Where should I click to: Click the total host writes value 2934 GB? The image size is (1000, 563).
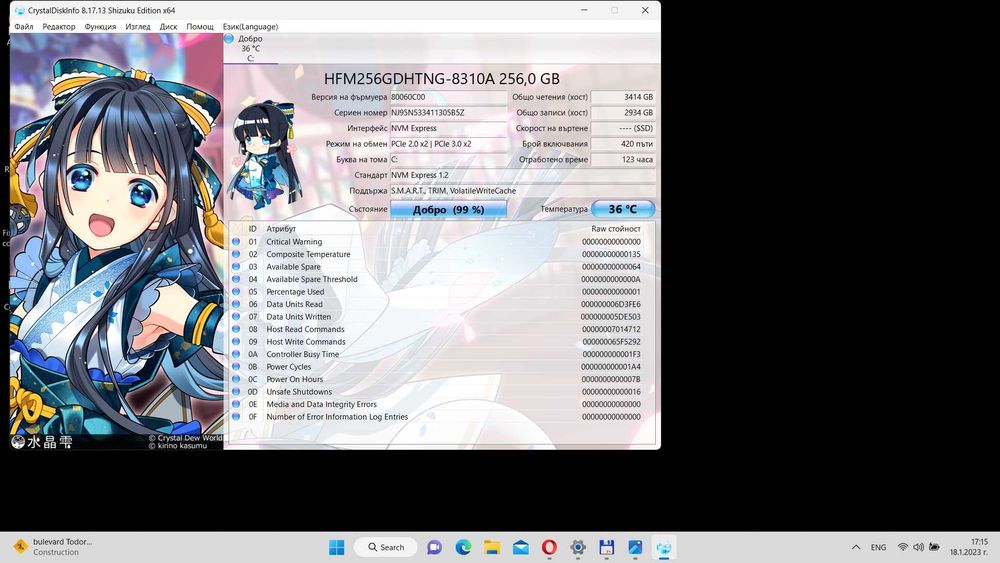tap(623, 112)
